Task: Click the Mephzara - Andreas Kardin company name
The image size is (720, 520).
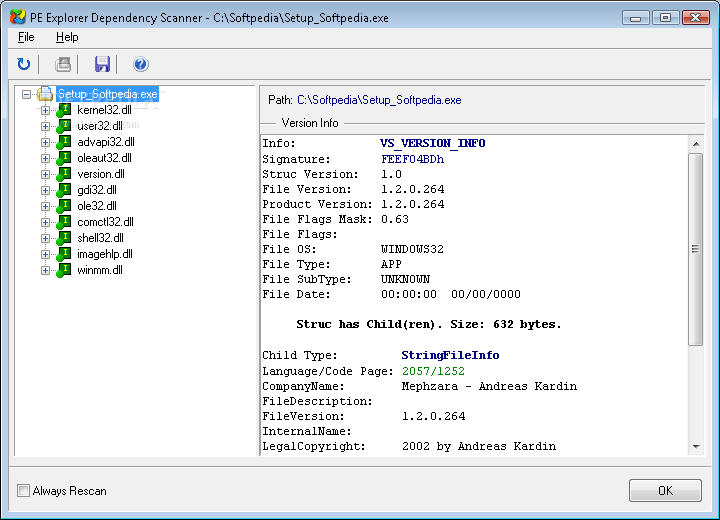Action: (x=489, y=386)
